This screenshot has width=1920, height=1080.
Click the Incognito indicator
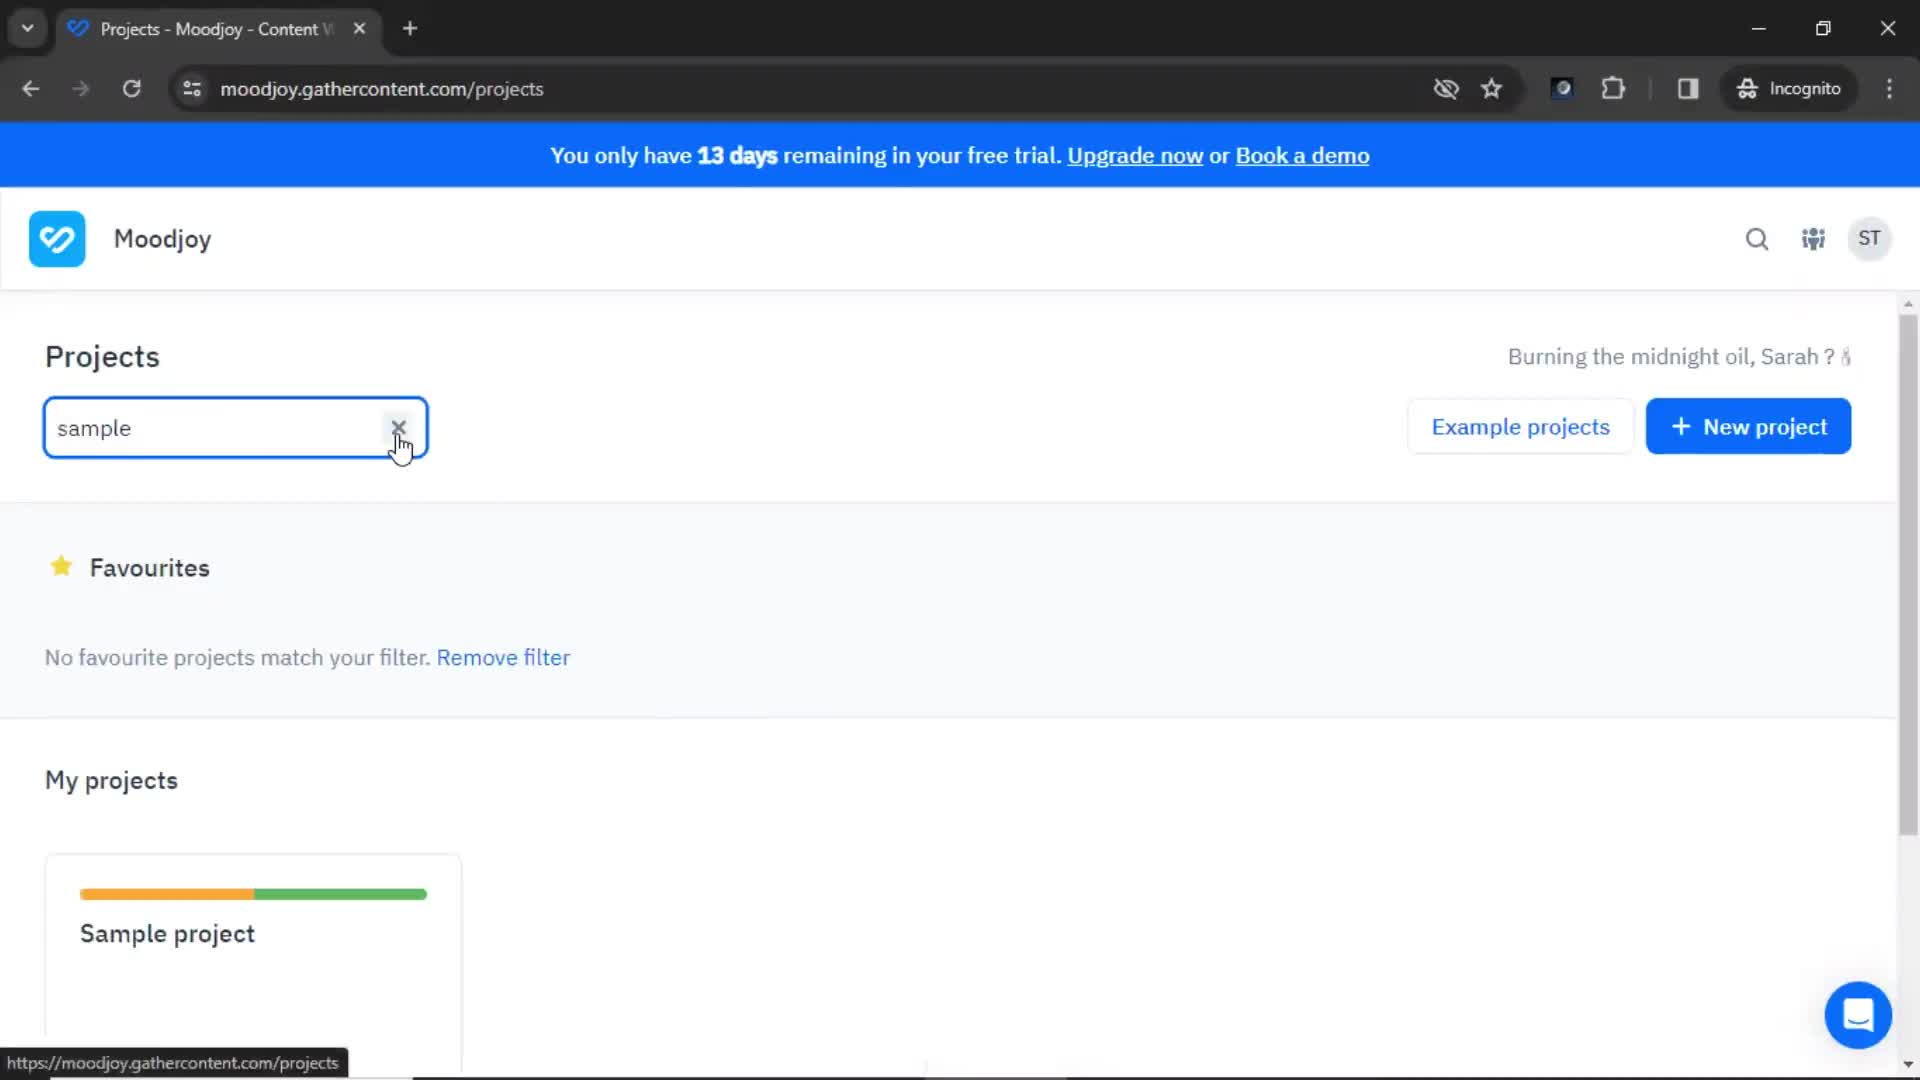(x=1789, y=89)
